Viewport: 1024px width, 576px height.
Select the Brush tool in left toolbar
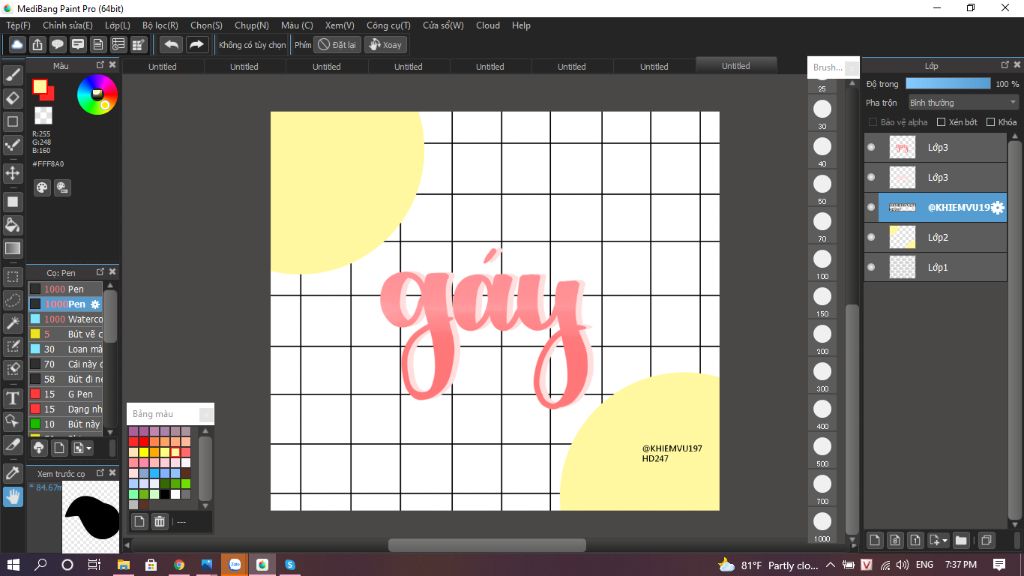[12, 75]
